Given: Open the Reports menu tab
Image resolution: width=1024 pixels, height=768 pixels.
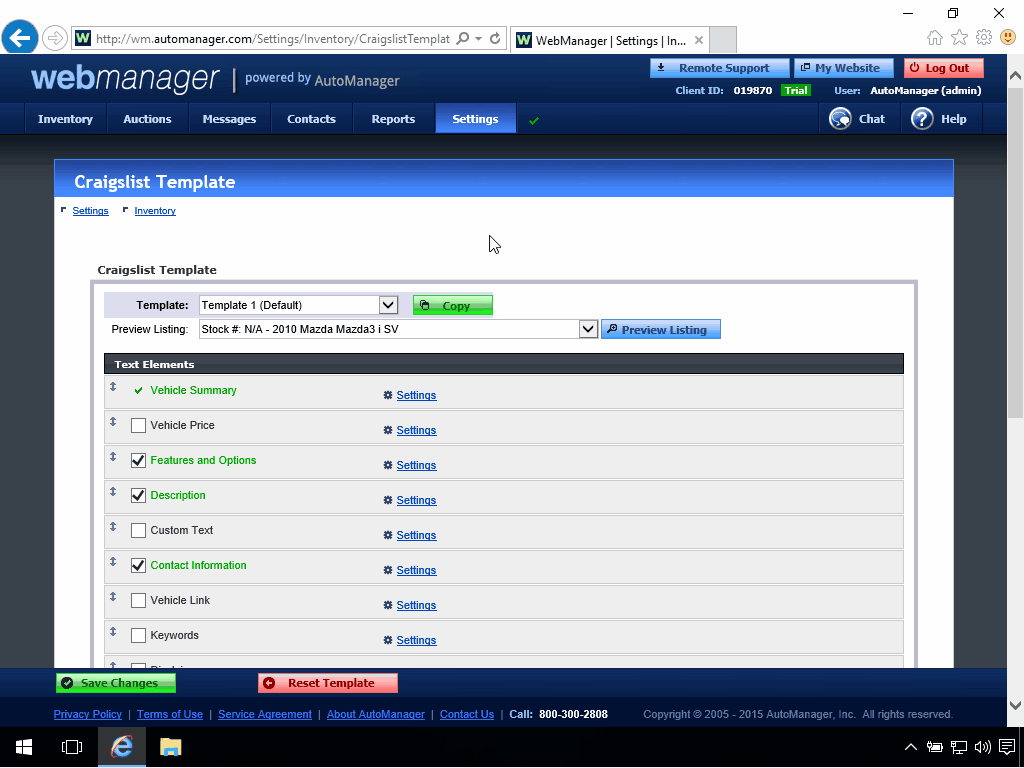Looking at the screenshot, I should coord(393,119).
